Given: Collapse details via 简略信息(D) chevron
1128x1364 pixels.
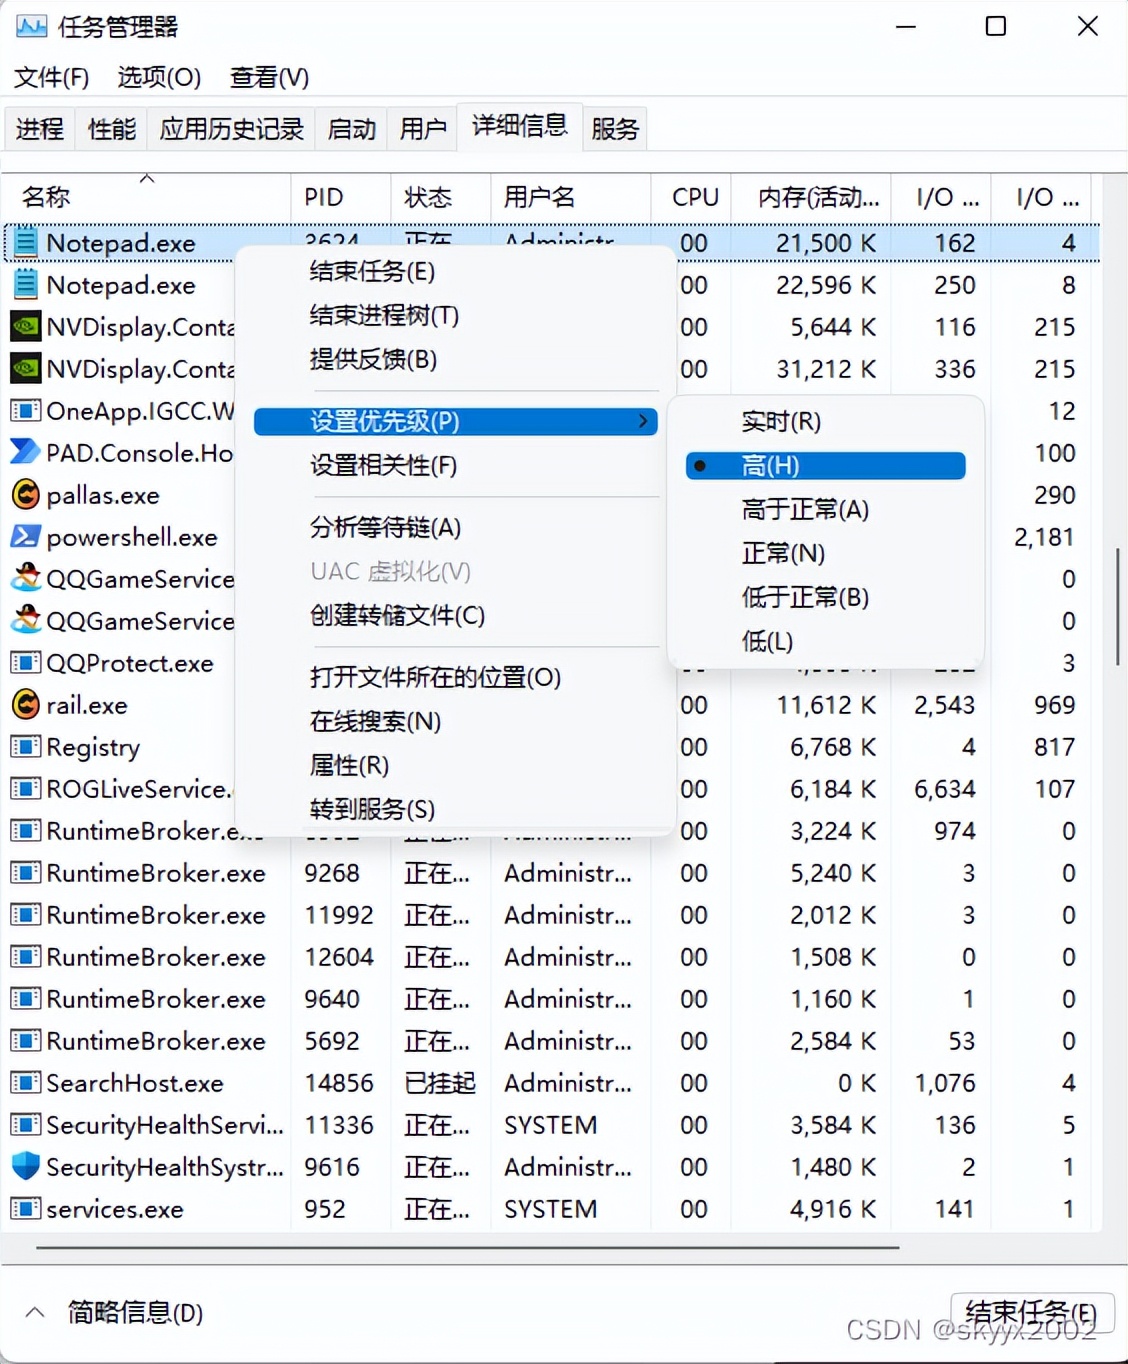Looking at the screenshot, I should pyautogui.click(x=35, y=1311).
